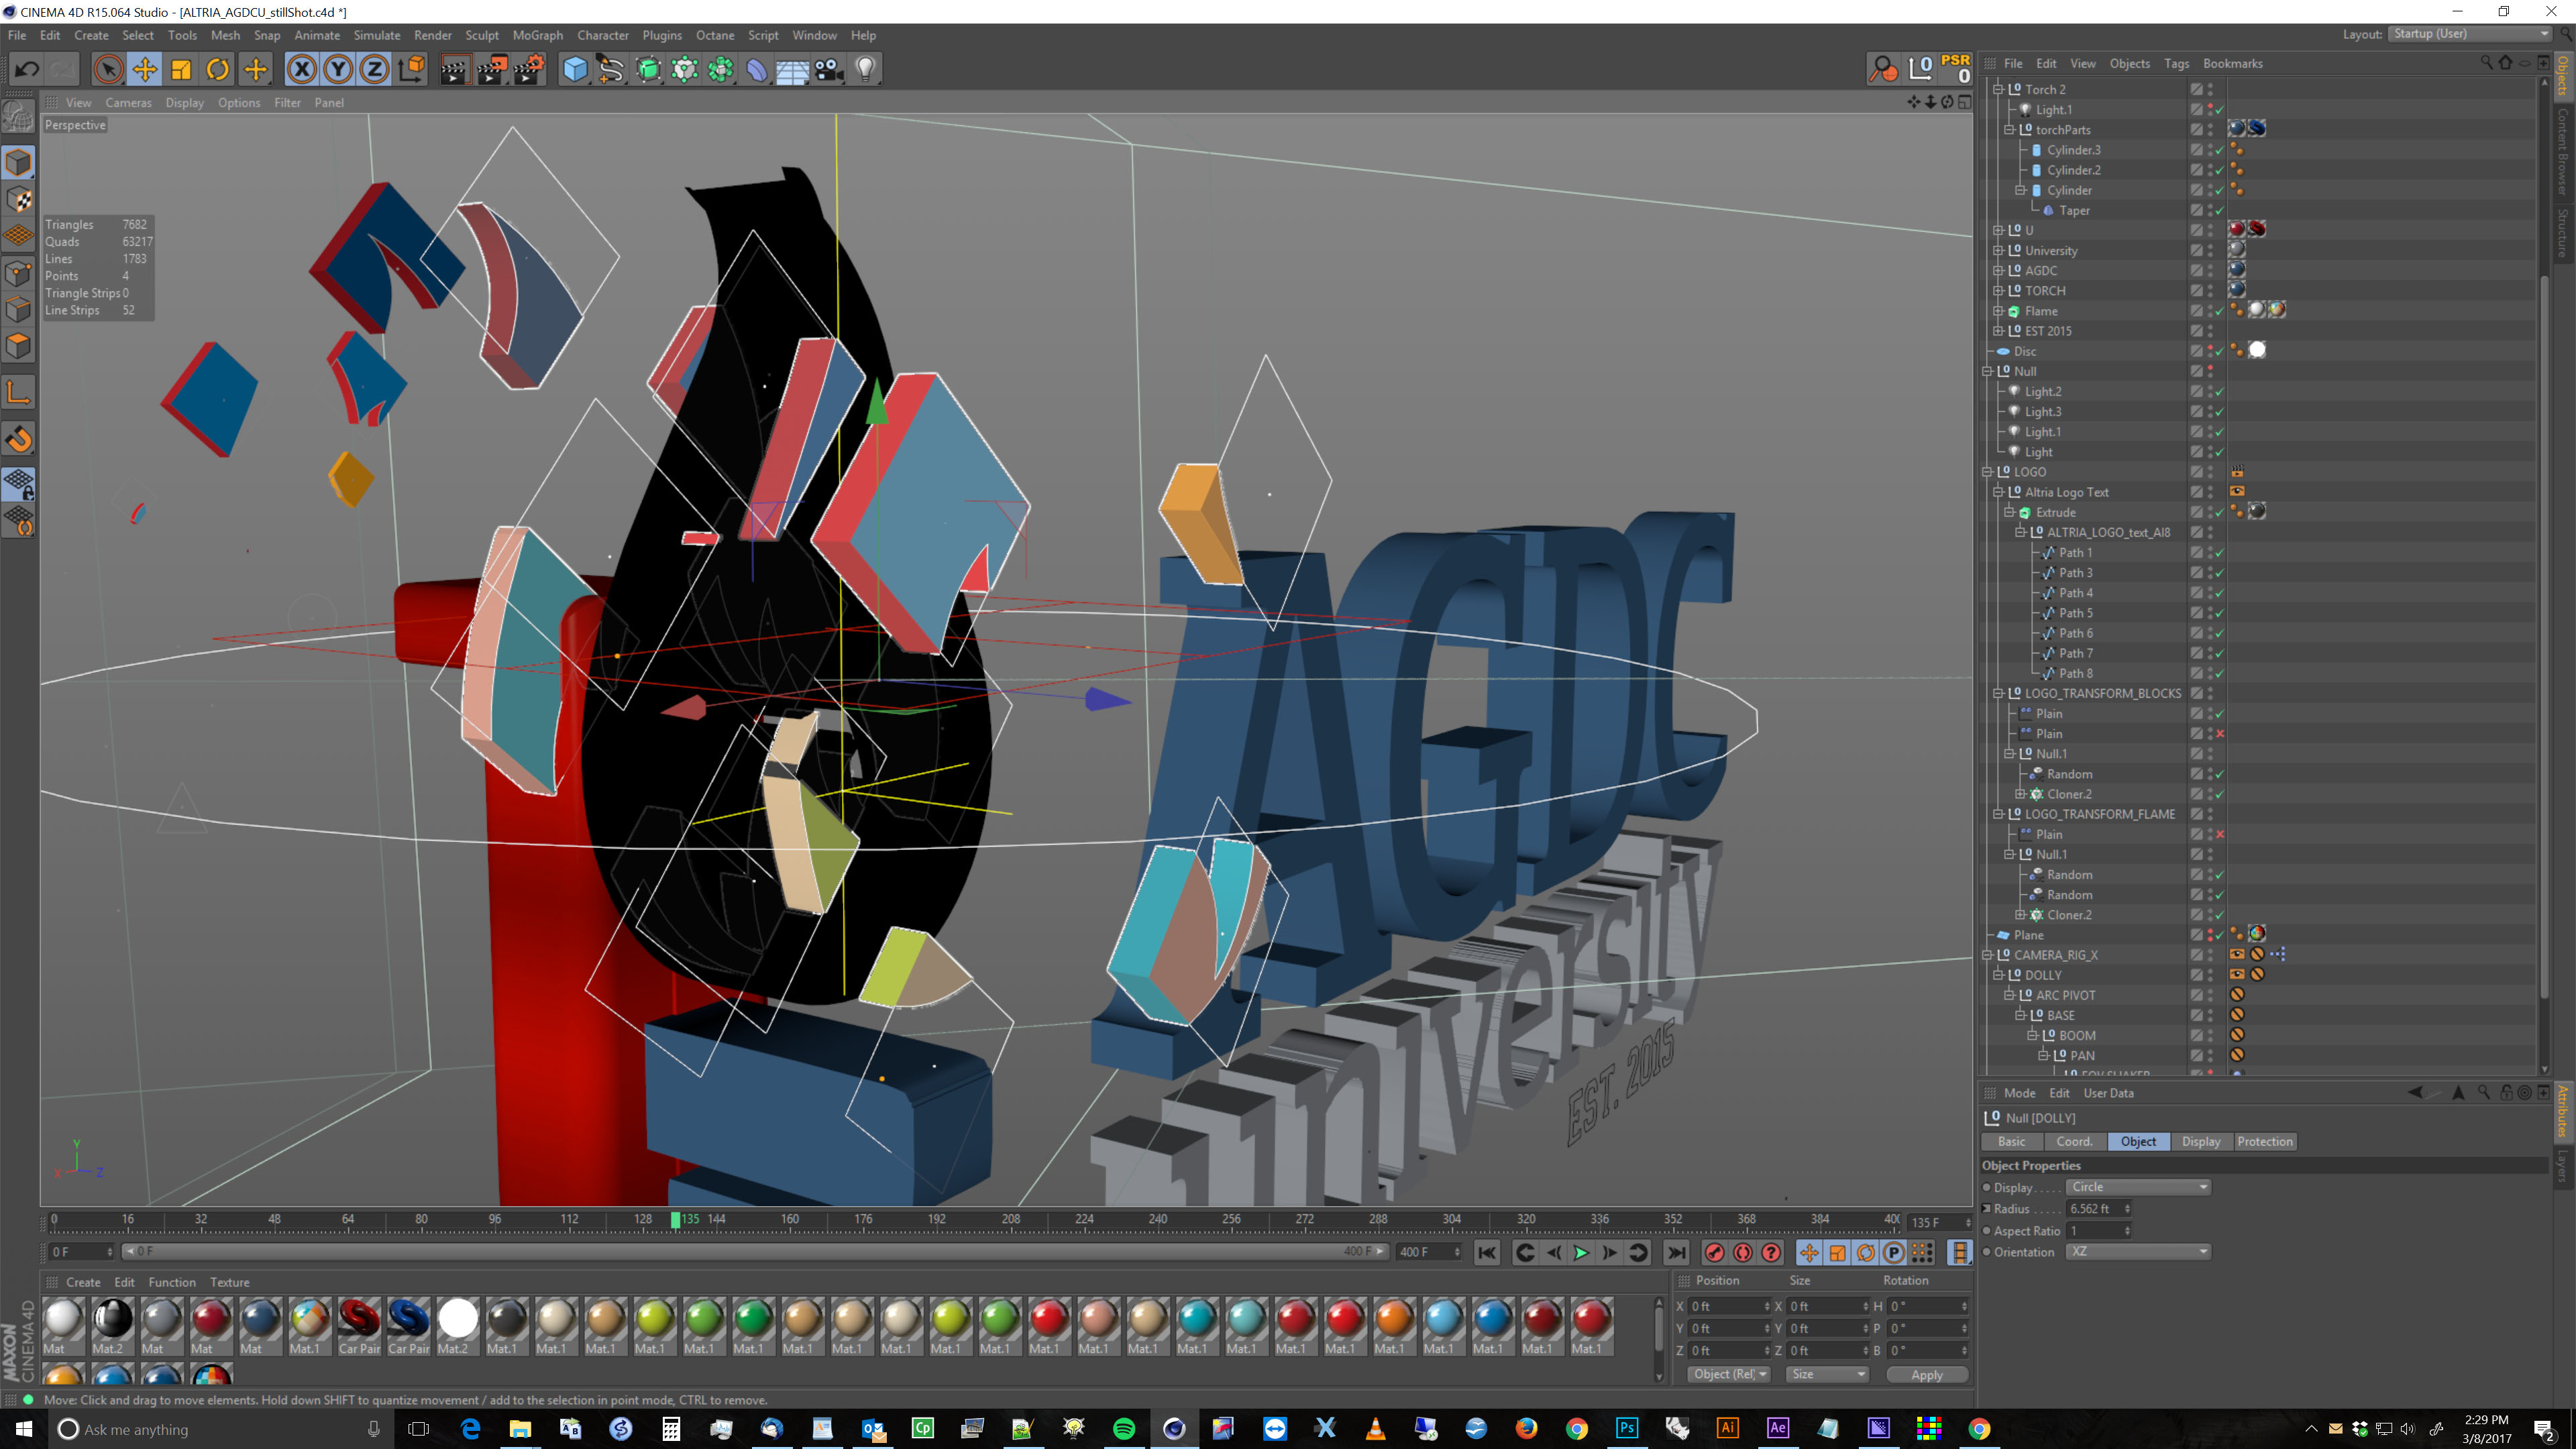Screen dimensions: 2576x1449
Task: Click the Render to Picture Viewer icon
Action: 492,69
